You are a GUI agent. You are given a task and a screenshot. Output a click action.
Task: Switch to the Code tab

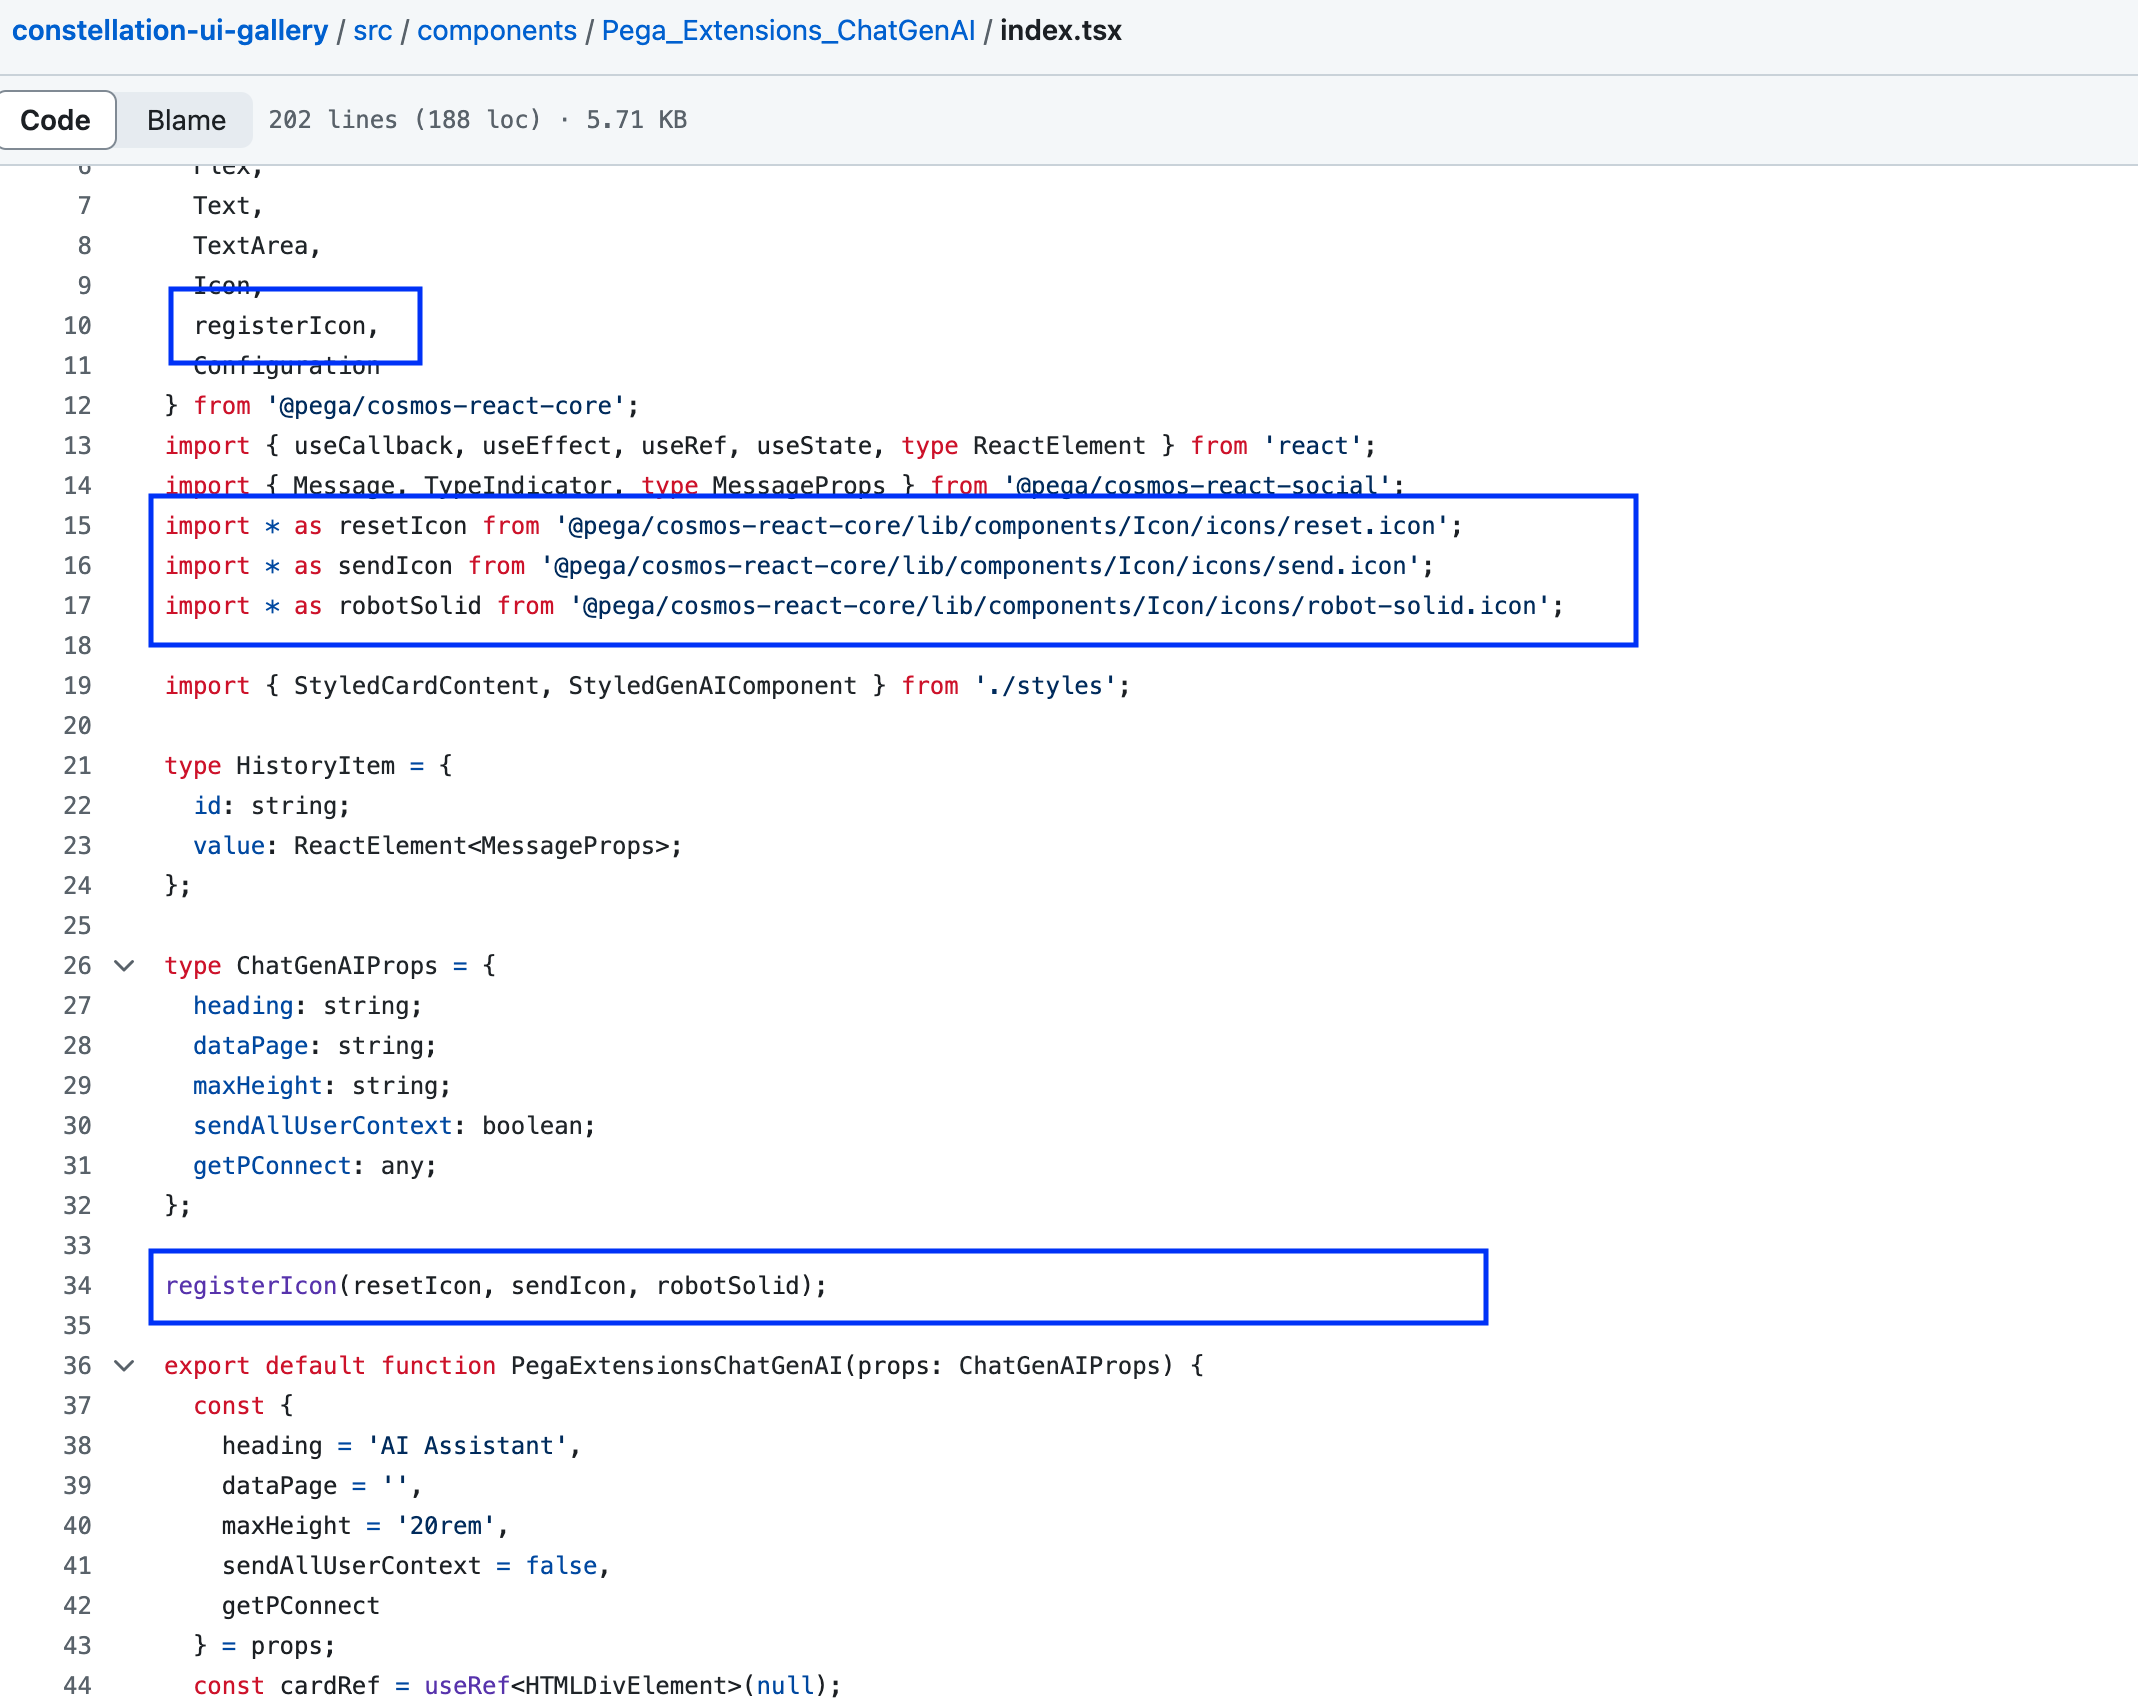tap(56, 120)
